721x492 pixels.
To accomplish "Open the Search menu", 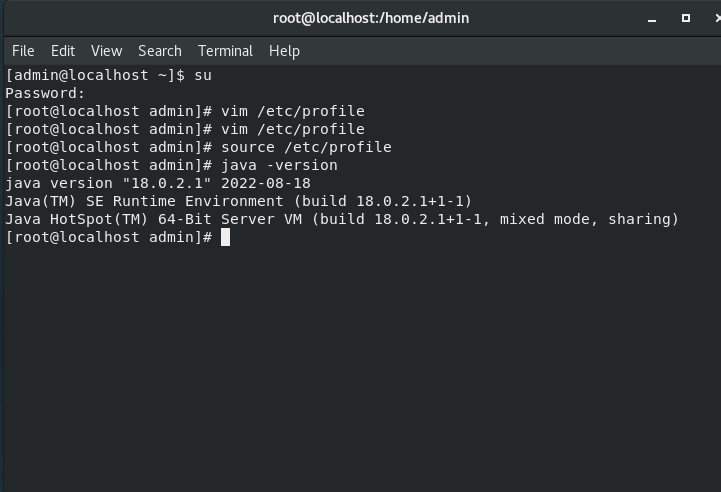I will click(160, 51).
